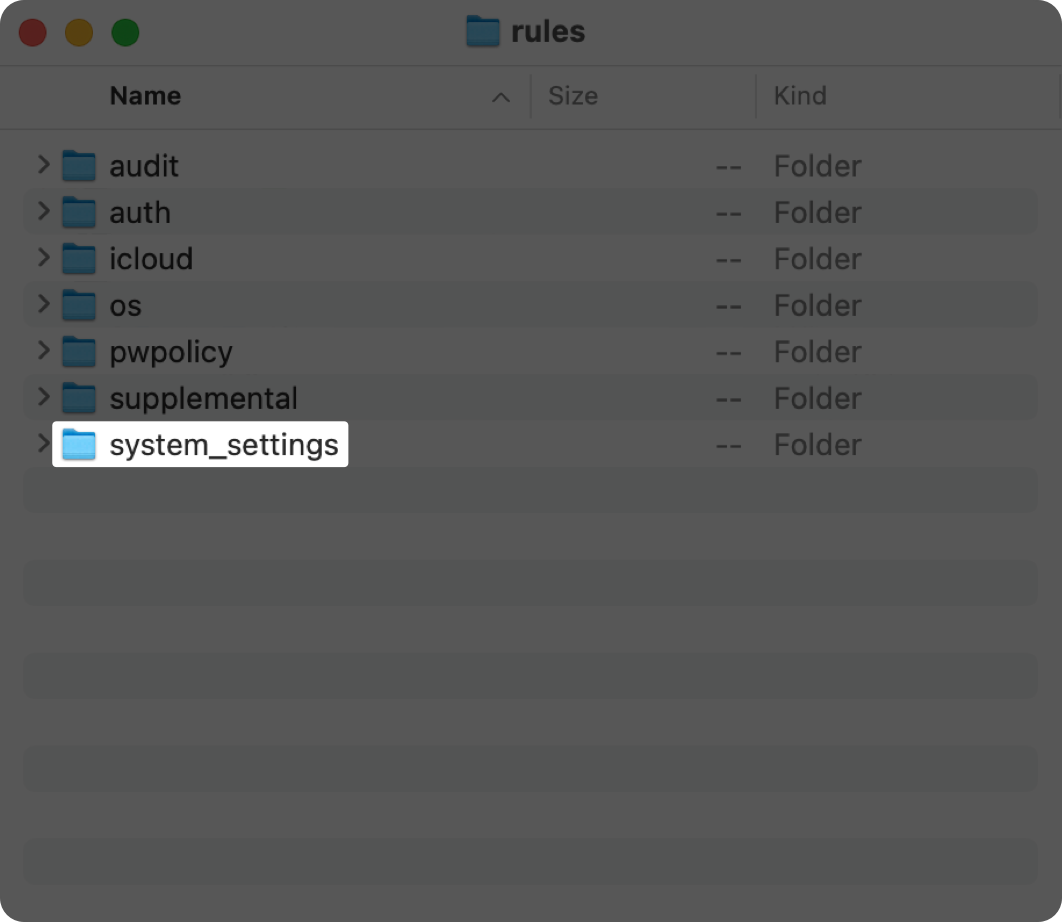
Task: Select the icloud folder icon
Action: coord(79,259)
